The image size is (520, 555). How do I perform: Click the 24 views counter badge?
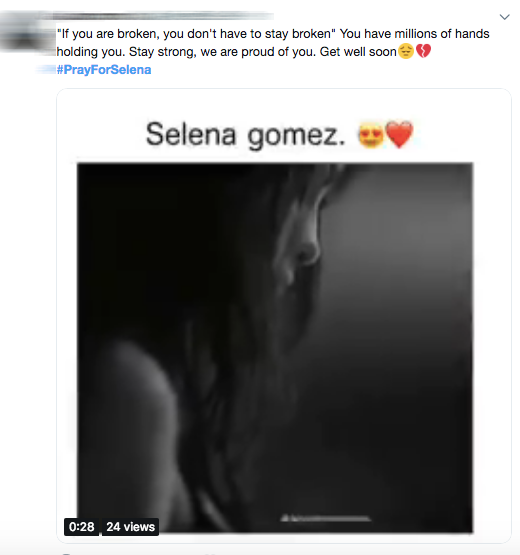pyautogui.click(x=131, y=527)
